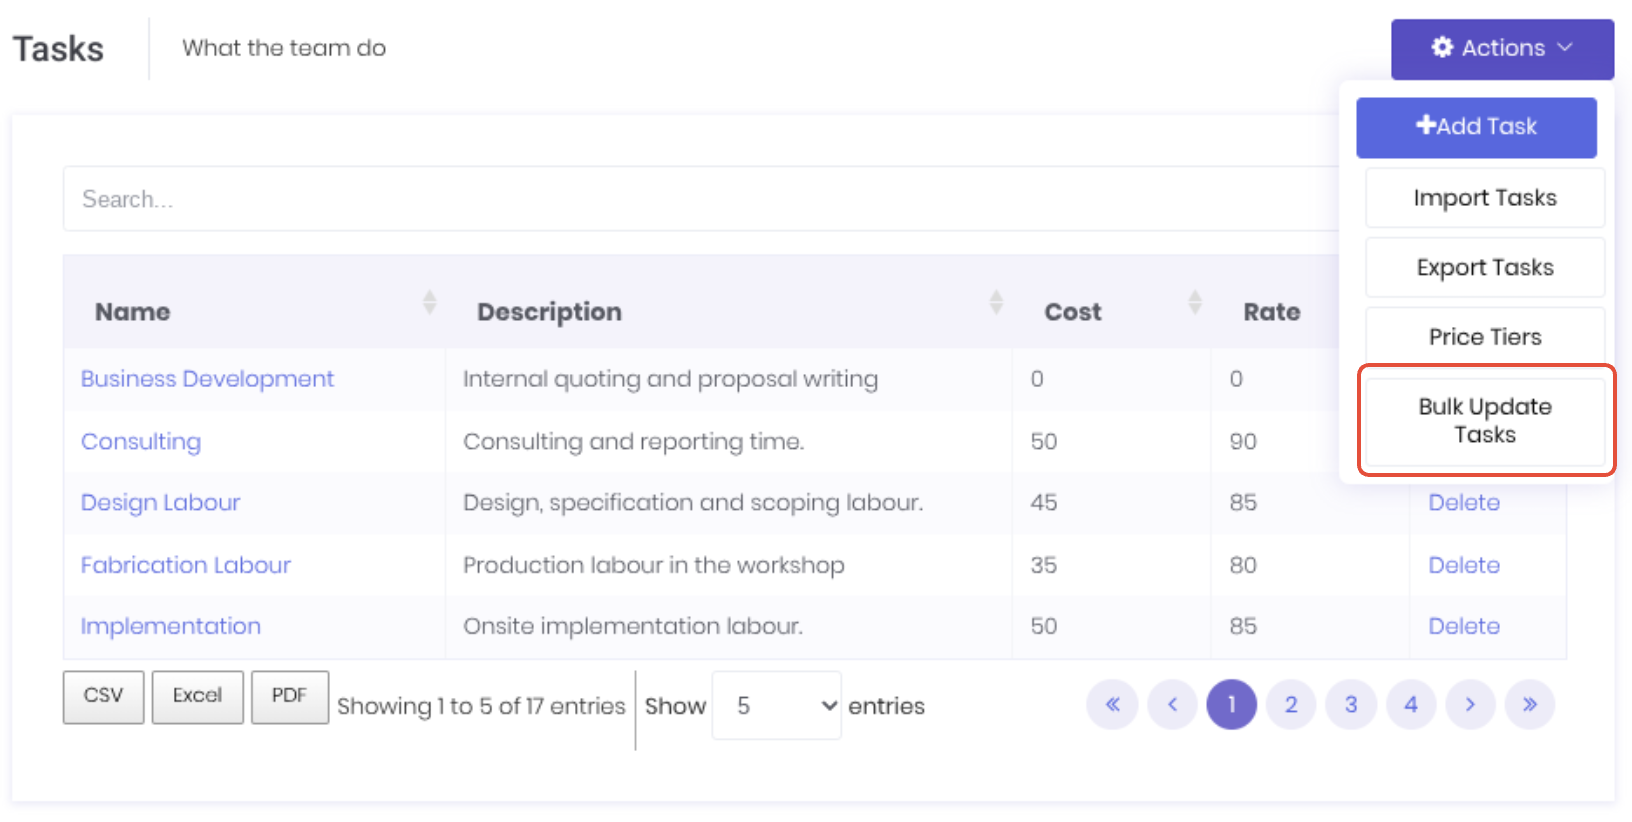Delete the Fabrication Labour row
The width and height of the screenshot is (1632, 822).
point(1464,565)
